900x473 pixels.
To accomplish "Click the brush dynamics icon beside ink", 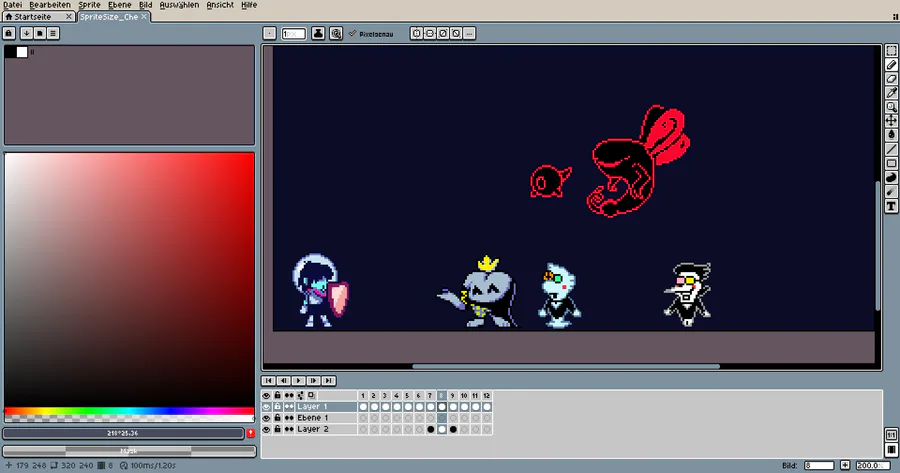I will point(336,33).
